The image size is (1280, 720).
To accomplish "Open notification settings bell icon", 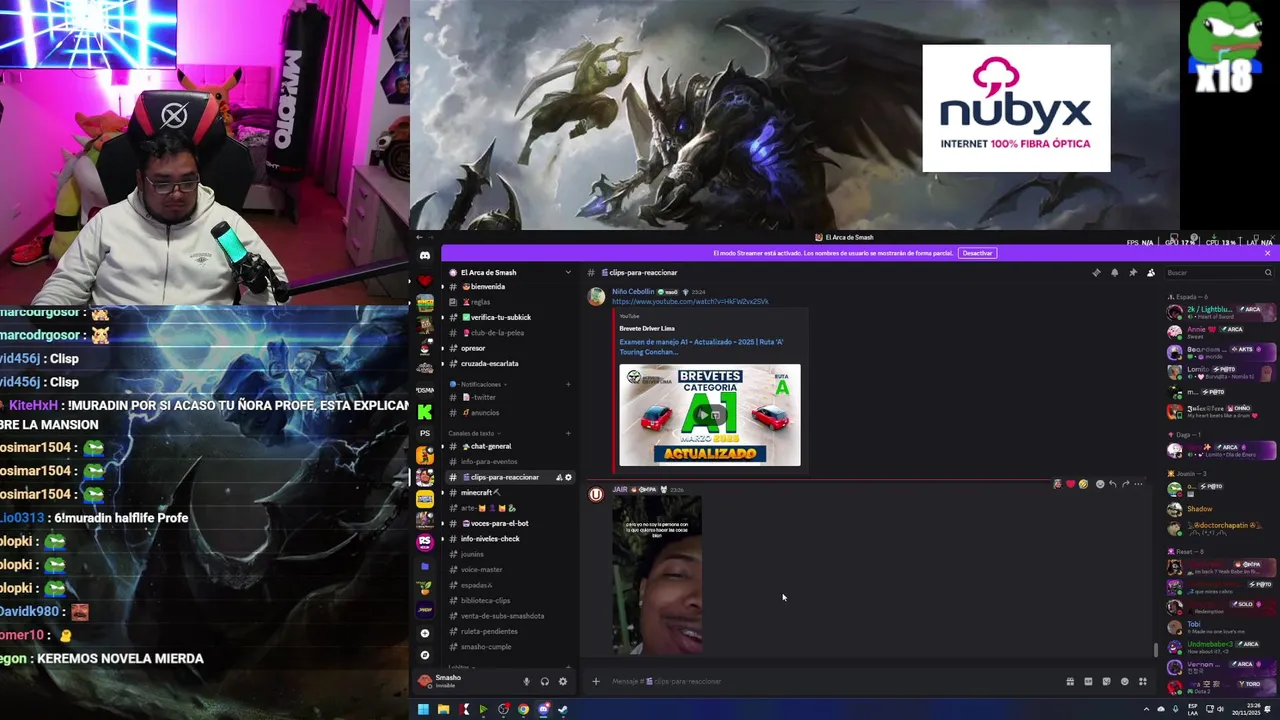I will 1114,272.
